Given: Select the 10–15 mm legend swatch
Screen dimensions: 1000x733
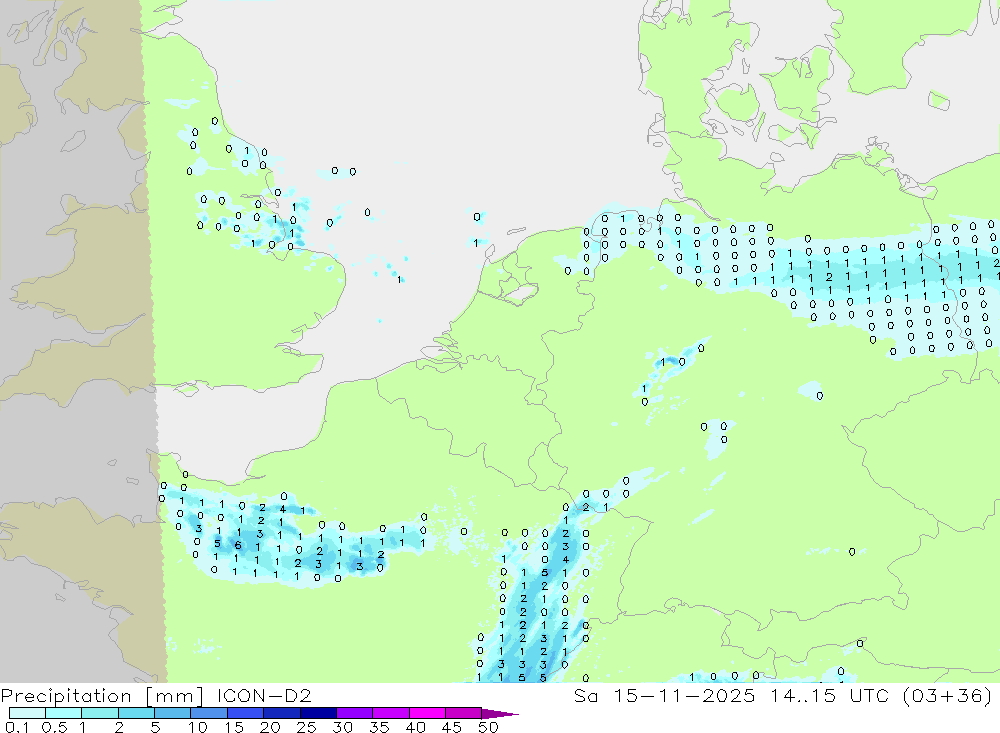Looking at the screenshot, I should tap(209, 713).
